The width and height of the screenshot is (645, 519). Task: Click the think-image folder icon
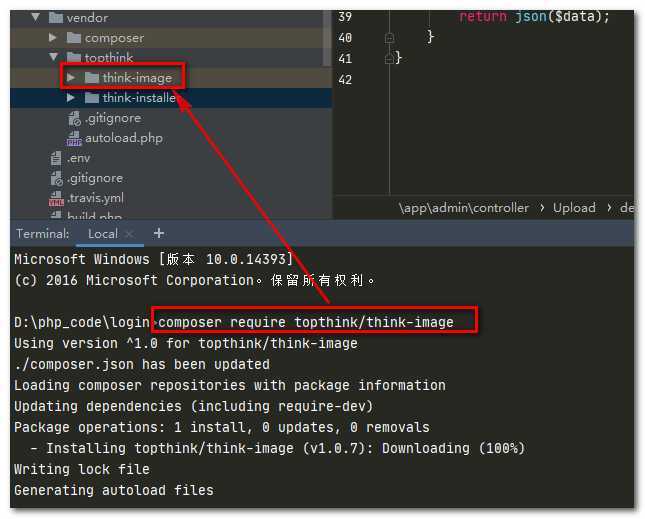(92, 77)
